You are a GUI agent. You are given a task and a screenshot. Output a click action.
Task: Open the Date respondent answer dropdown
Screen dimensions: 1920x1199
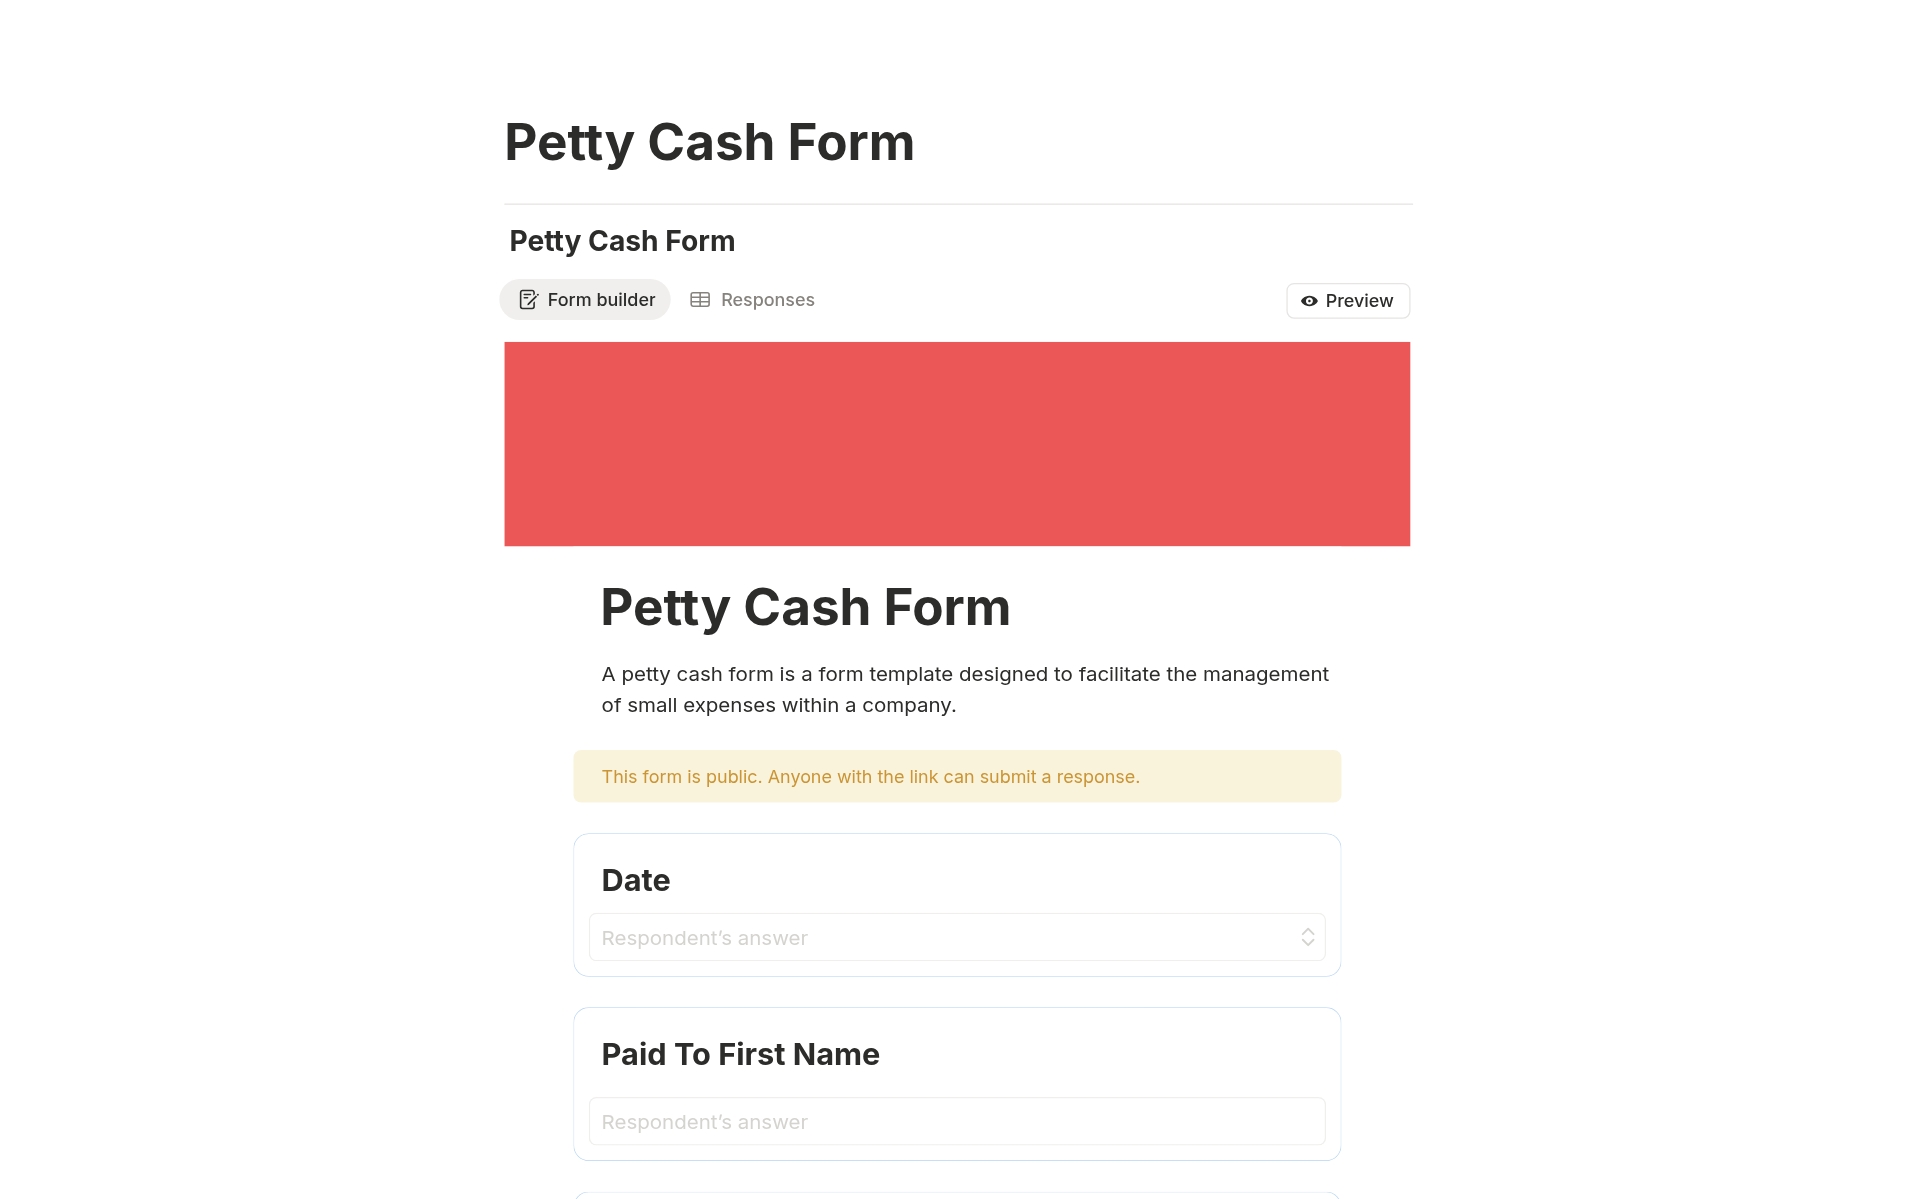point(956,937)
